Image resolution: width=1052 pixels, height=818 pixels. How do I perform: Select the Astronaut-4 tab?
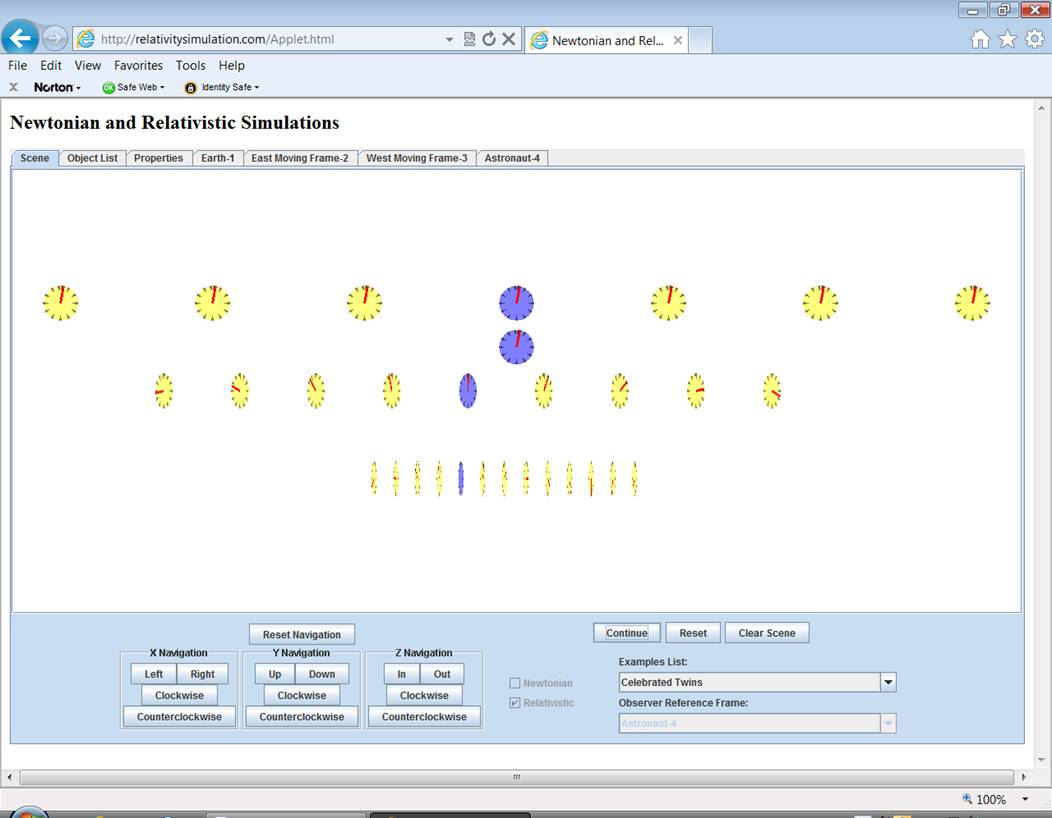[513, 158]
